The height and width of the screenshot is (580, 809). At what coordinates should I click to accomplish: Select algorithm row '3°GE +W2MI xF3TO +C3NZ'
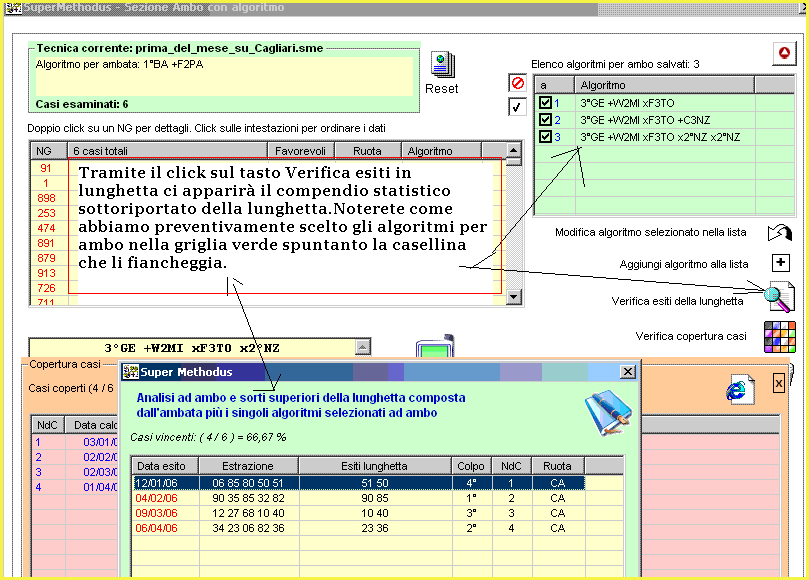click(665, 120)
